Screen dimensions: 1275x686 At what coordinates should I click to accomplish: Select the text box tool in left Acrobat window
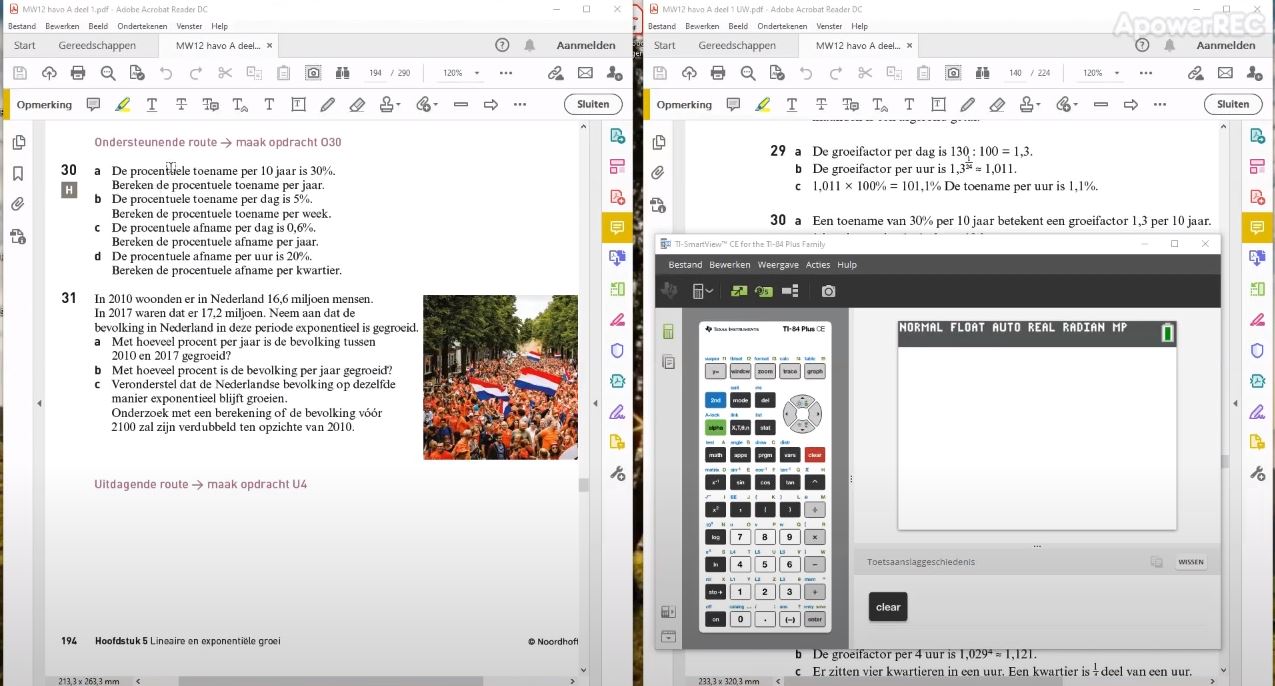[x=298, y=104]
